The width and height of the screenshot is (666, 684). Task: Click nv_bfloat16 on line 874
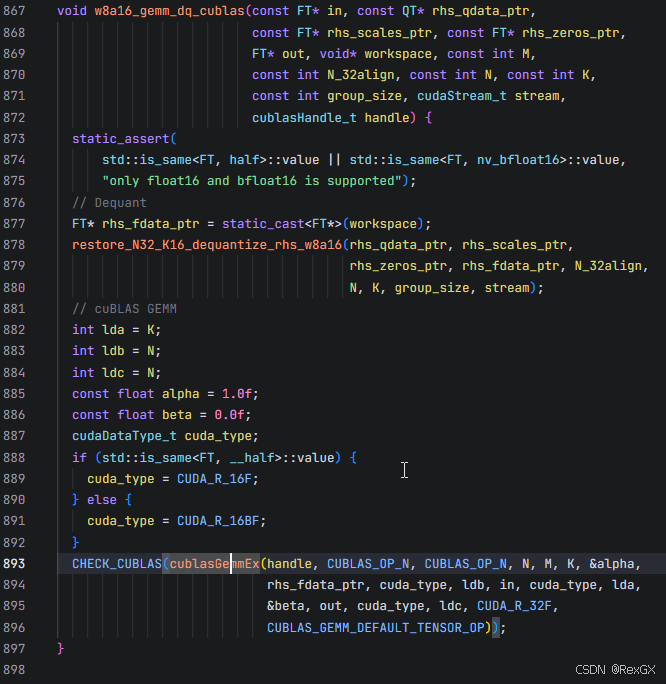click(x=518, y=160)
